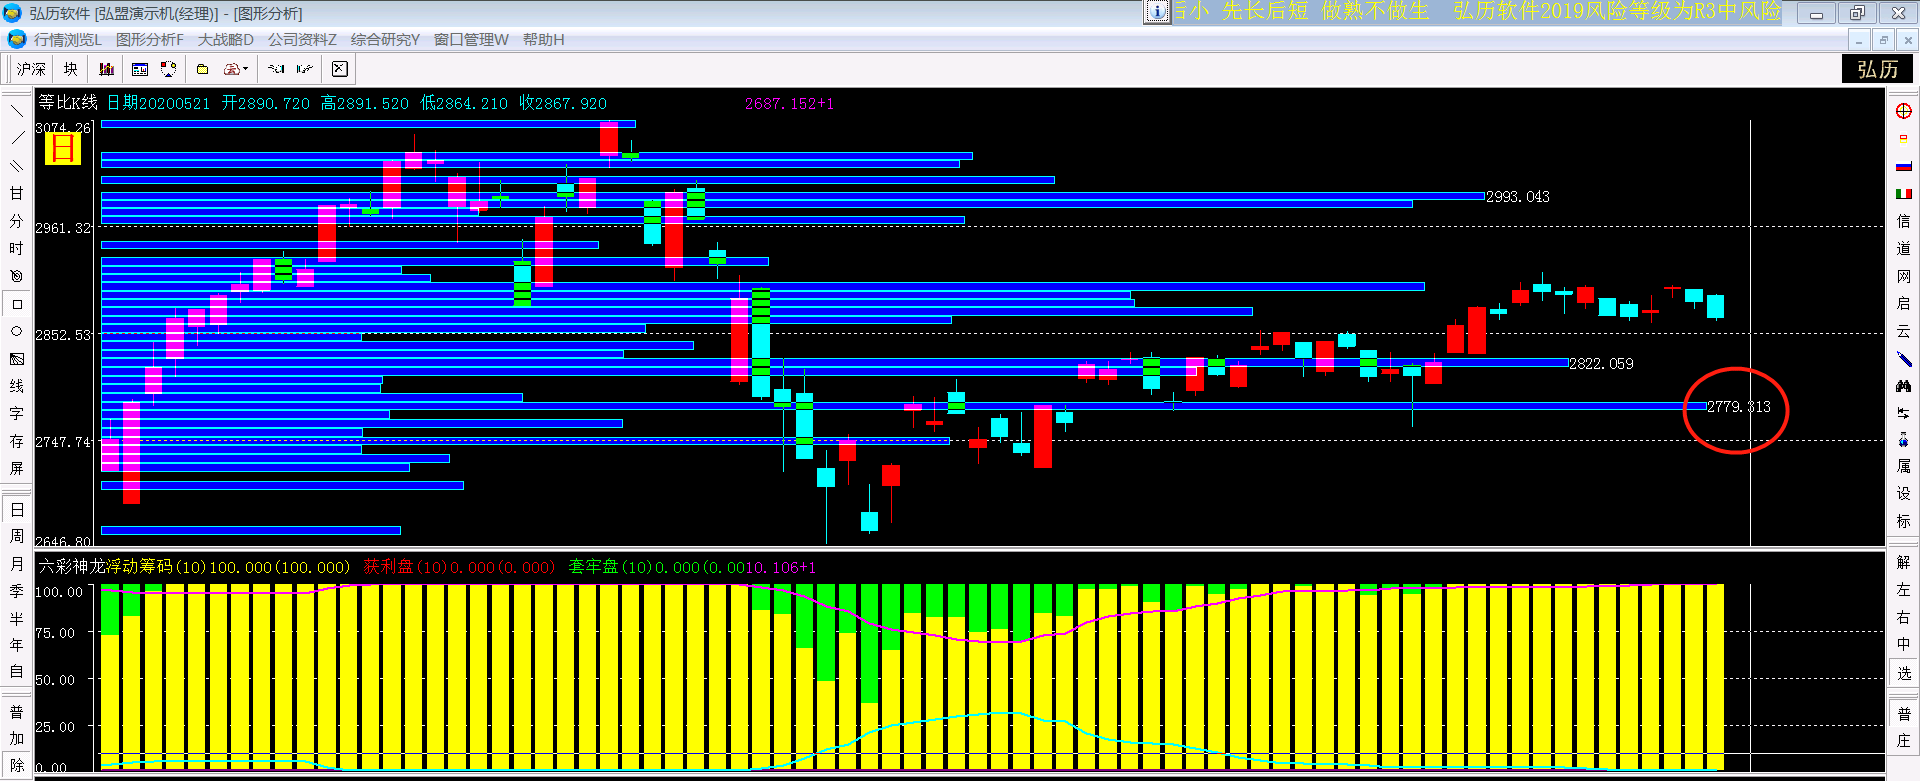1920x781 pixels.
Task: Switch to daily 日 period
Action: (17, 510)
